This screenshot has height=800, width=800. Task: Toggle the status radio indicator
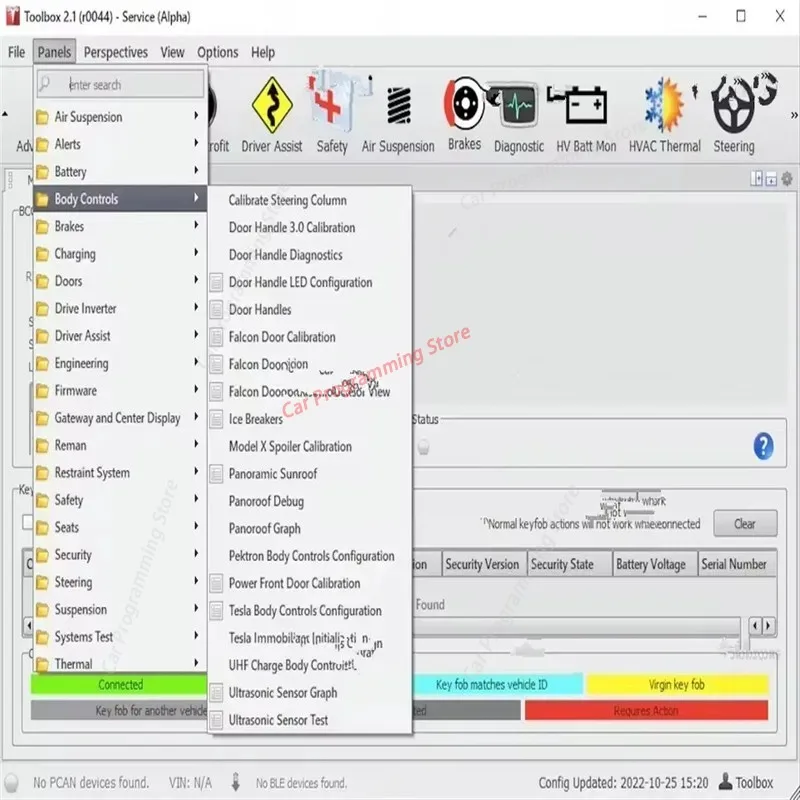pyautogui.click(x=423, y=447)
